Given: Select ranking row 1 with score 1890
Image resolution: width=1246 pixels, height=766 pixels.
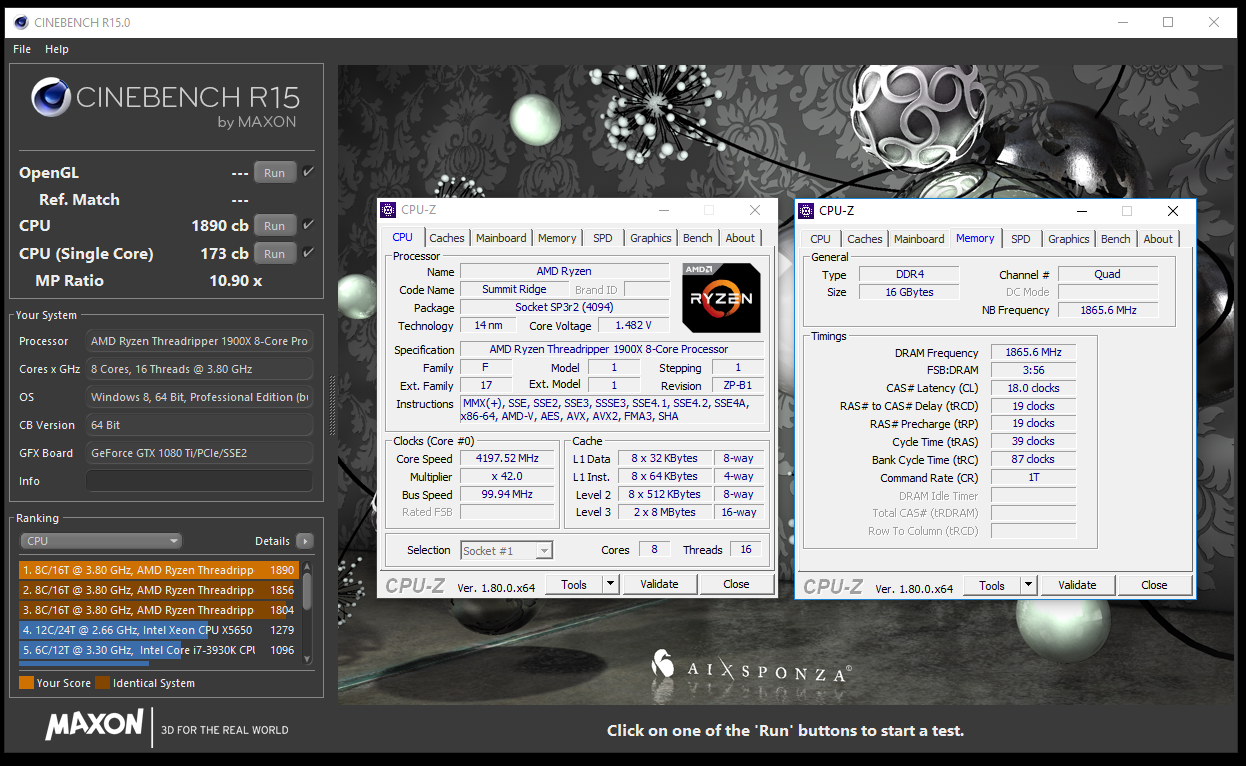Looking at the screenshot, I should 158,570.
